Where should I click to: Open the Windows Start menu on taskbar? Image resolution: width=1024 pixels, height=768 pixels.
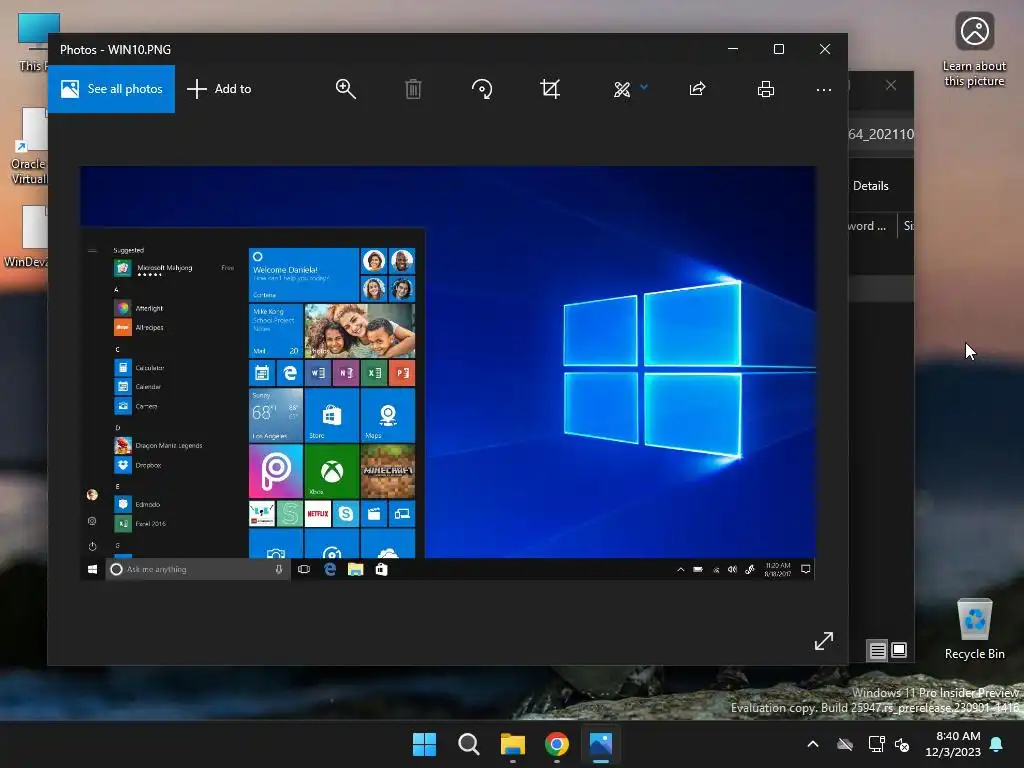pyautogui.click(x=424, y=744)
